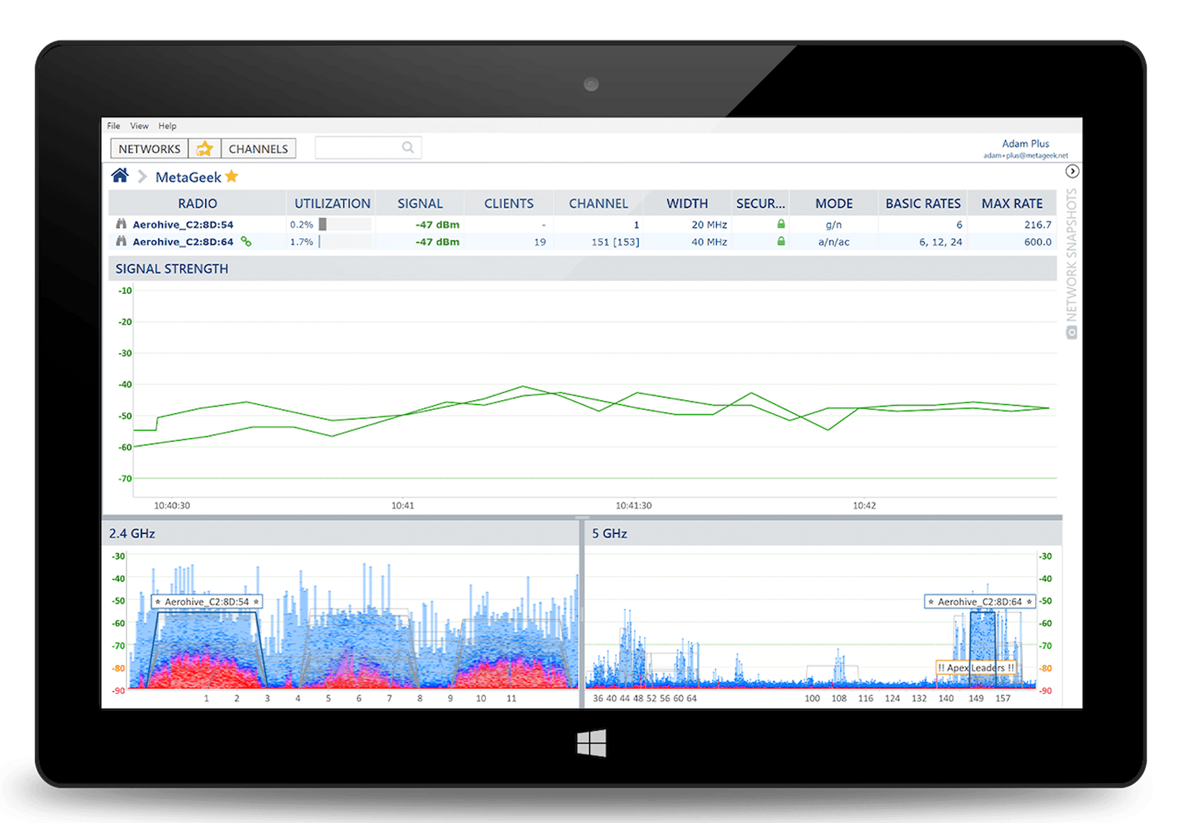Expand the Network Snapshots panel arrow
Screen dimensions: 1178x823
[x=1072, y=171]
